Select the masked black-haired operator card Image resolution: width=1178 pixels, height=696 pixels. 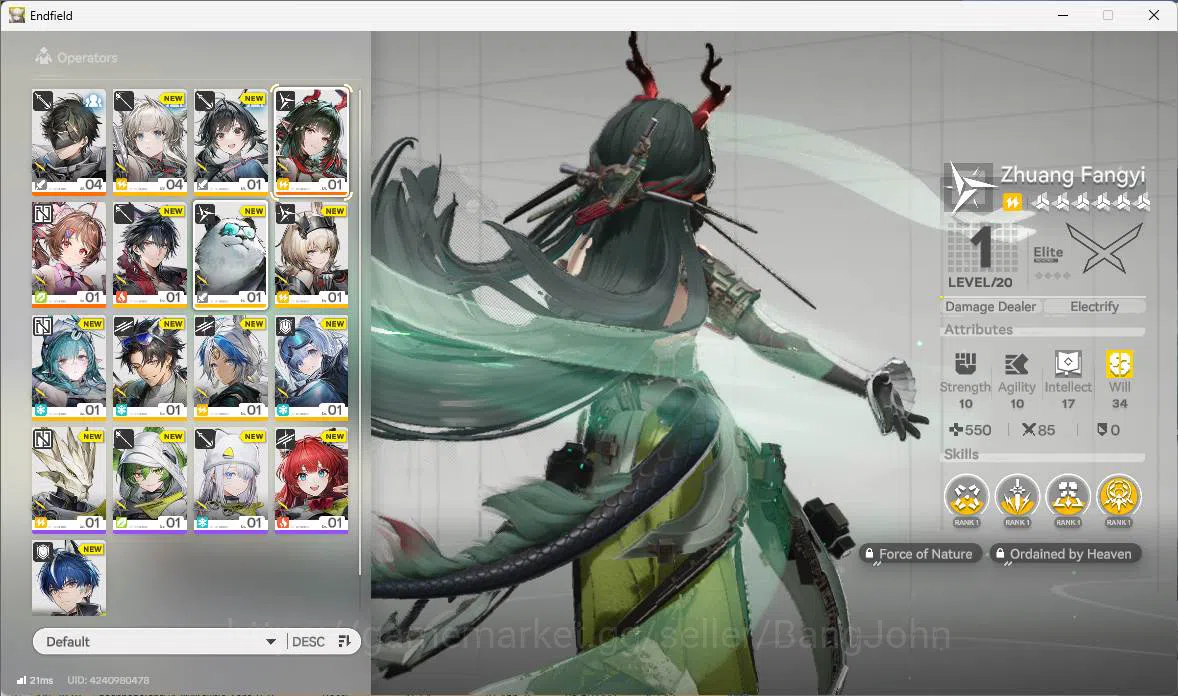(x=69, y=141)
